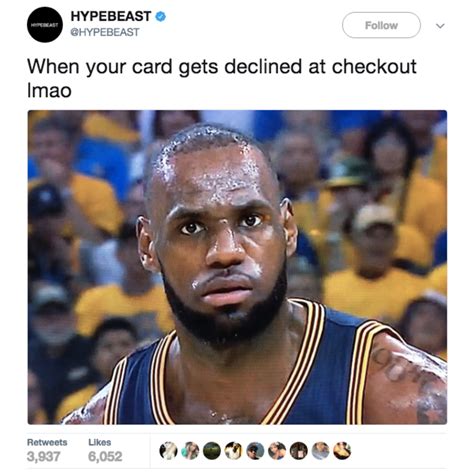Click the seventh dark brown liker avatar

coord(299,451)
